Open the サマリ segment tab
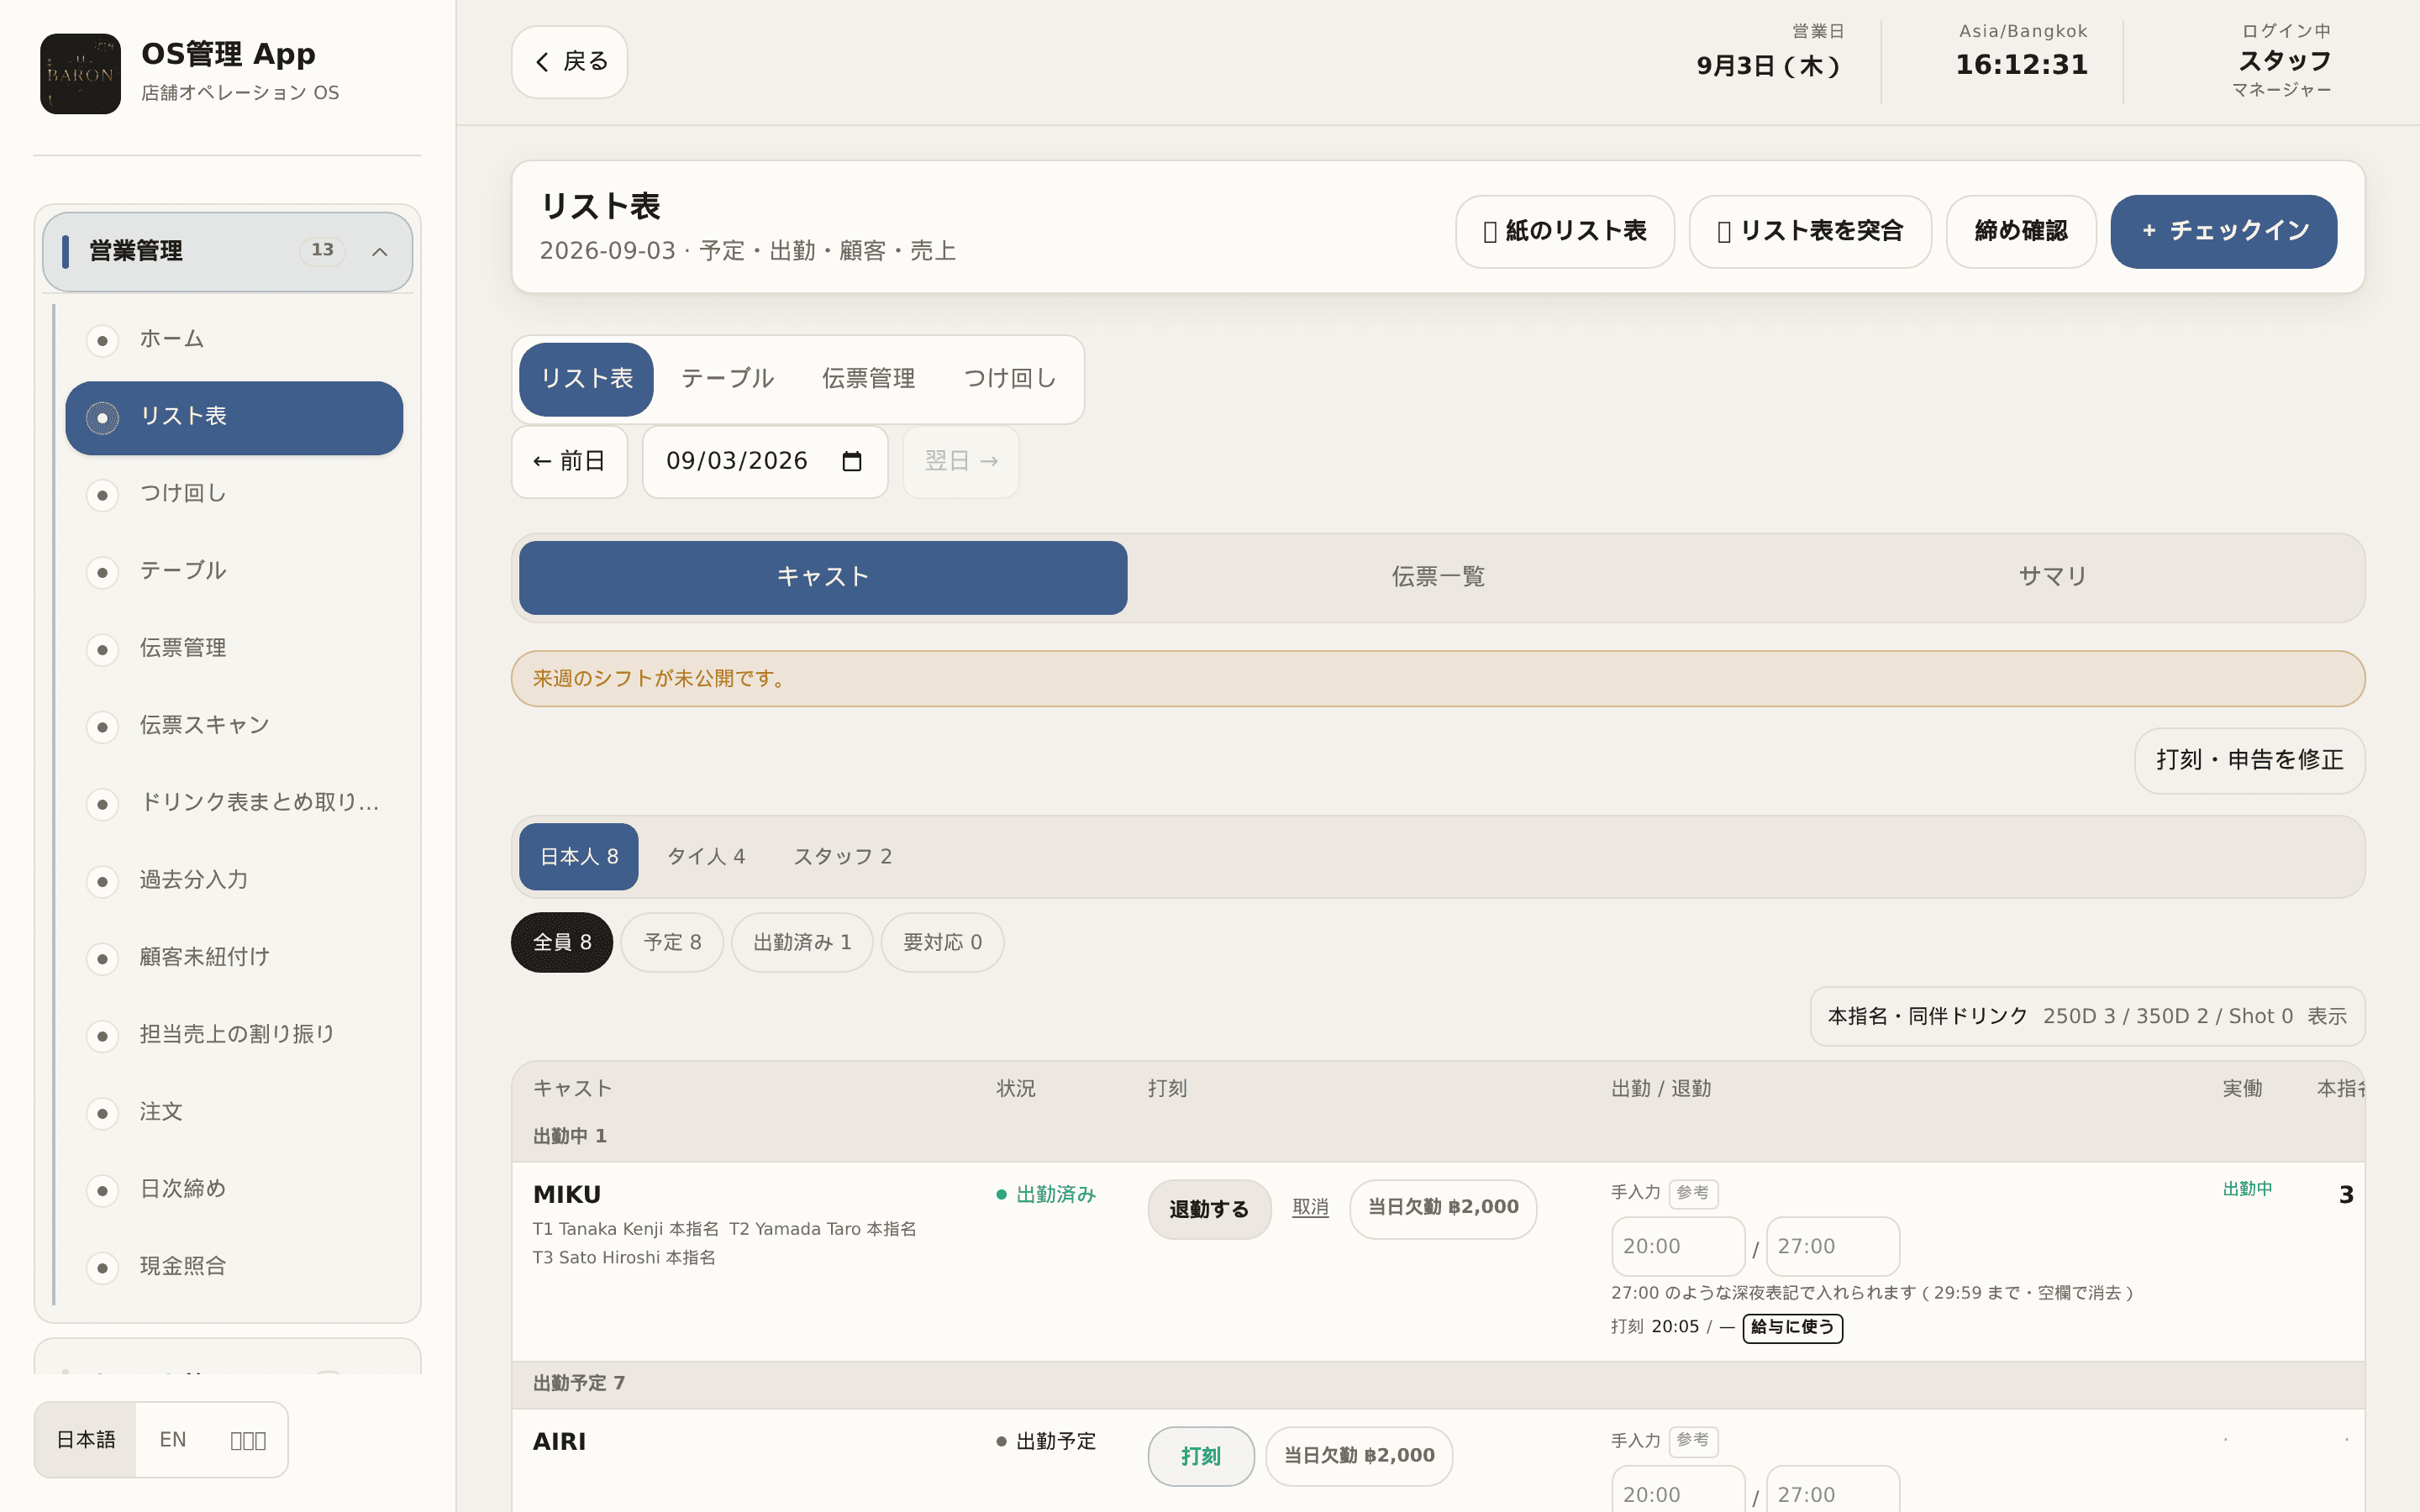This screenshot has height=1512, width=2420. pyautogui.click(x=2052, y=577)
